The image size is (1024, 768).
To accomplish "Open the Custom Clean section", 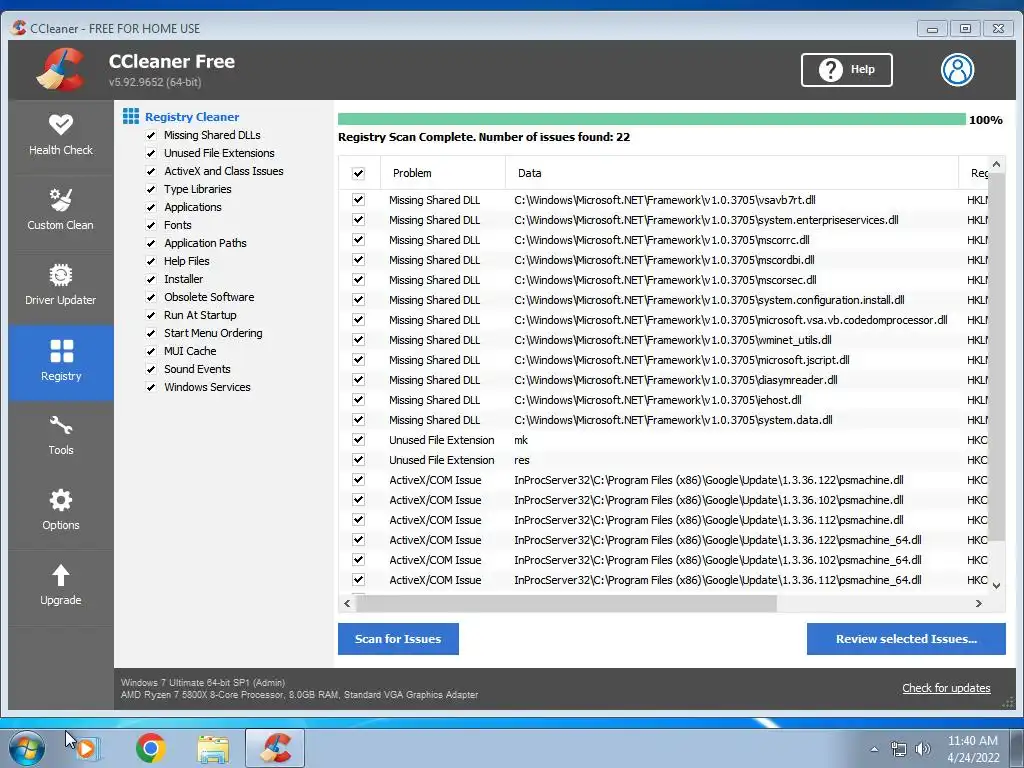I will point(61,212).
